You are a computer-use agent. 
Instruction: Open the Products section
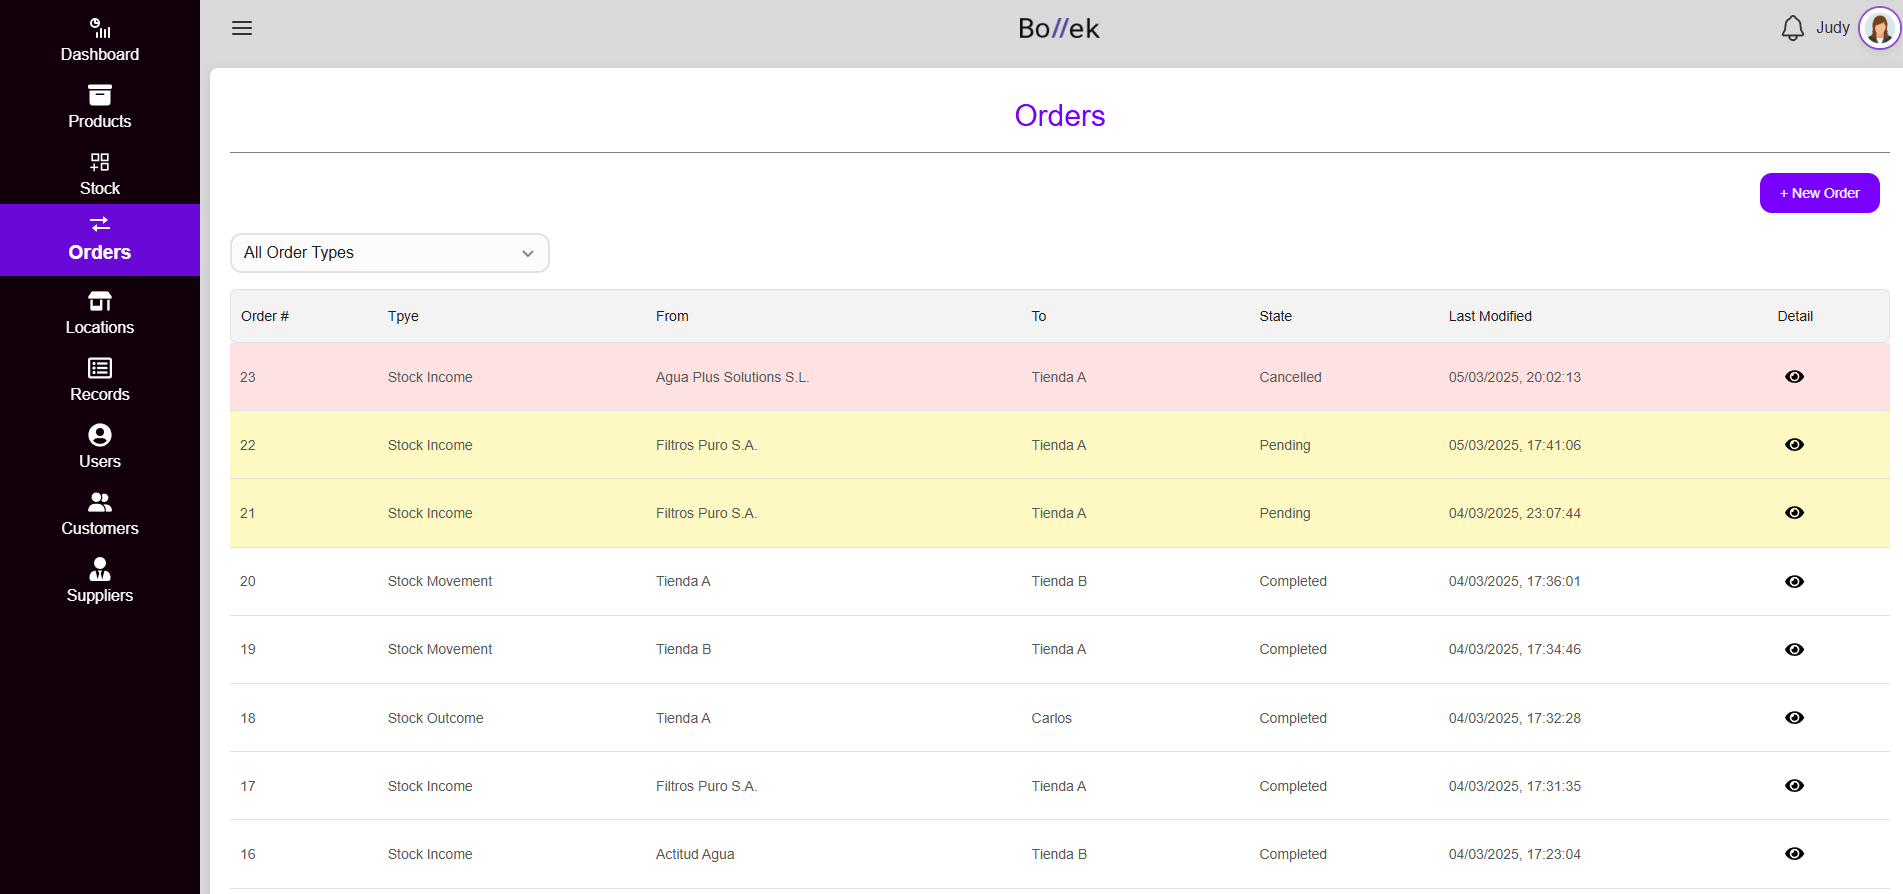point(100,107)
